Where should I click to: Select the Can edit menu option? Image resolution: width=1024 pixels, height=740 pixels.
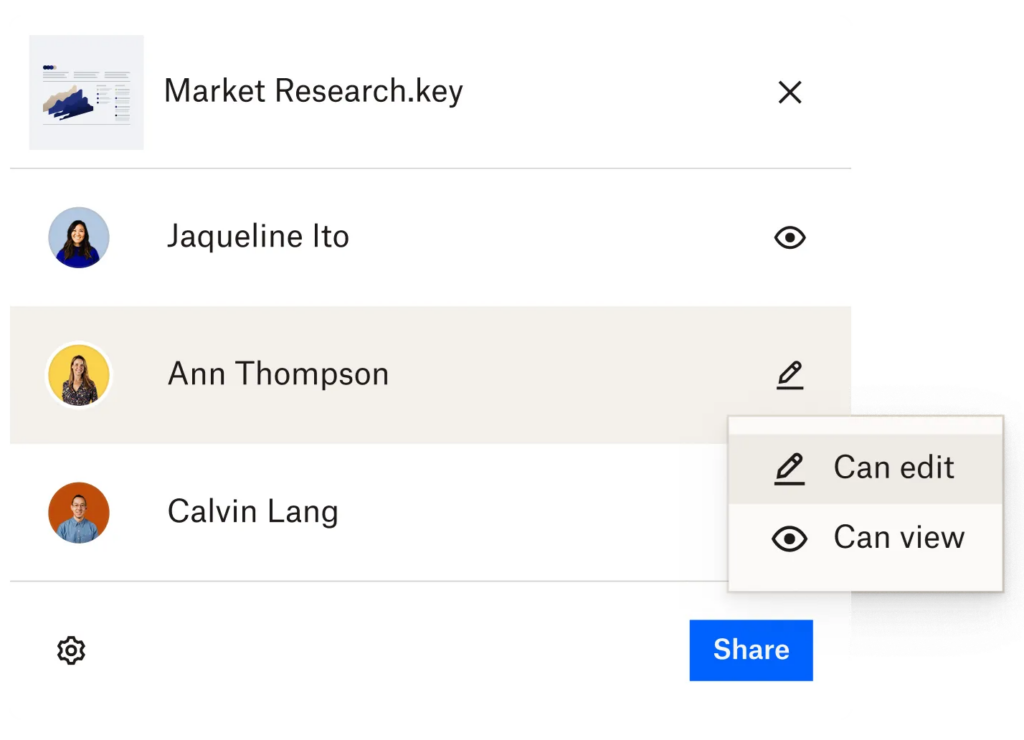(x=893, y=468)
